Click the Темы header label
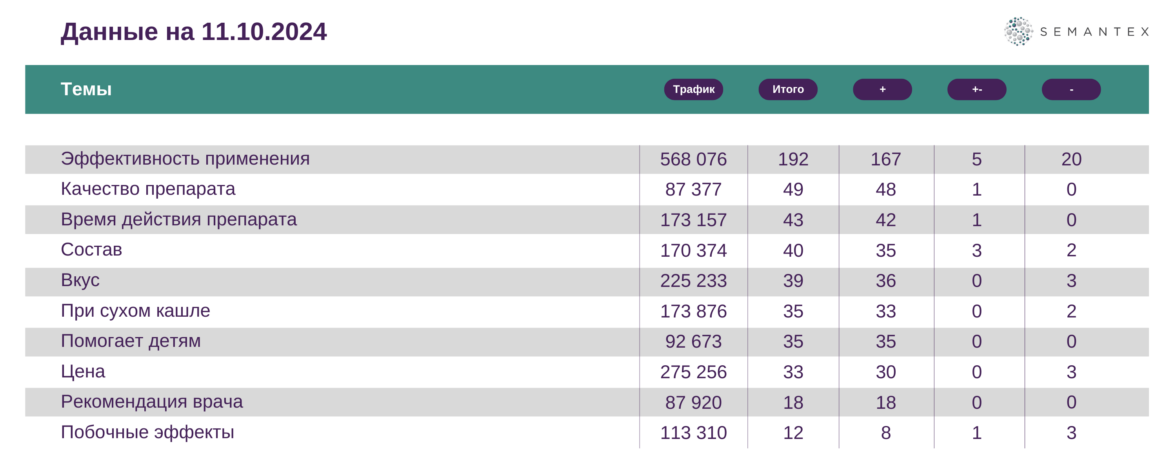 86,89
